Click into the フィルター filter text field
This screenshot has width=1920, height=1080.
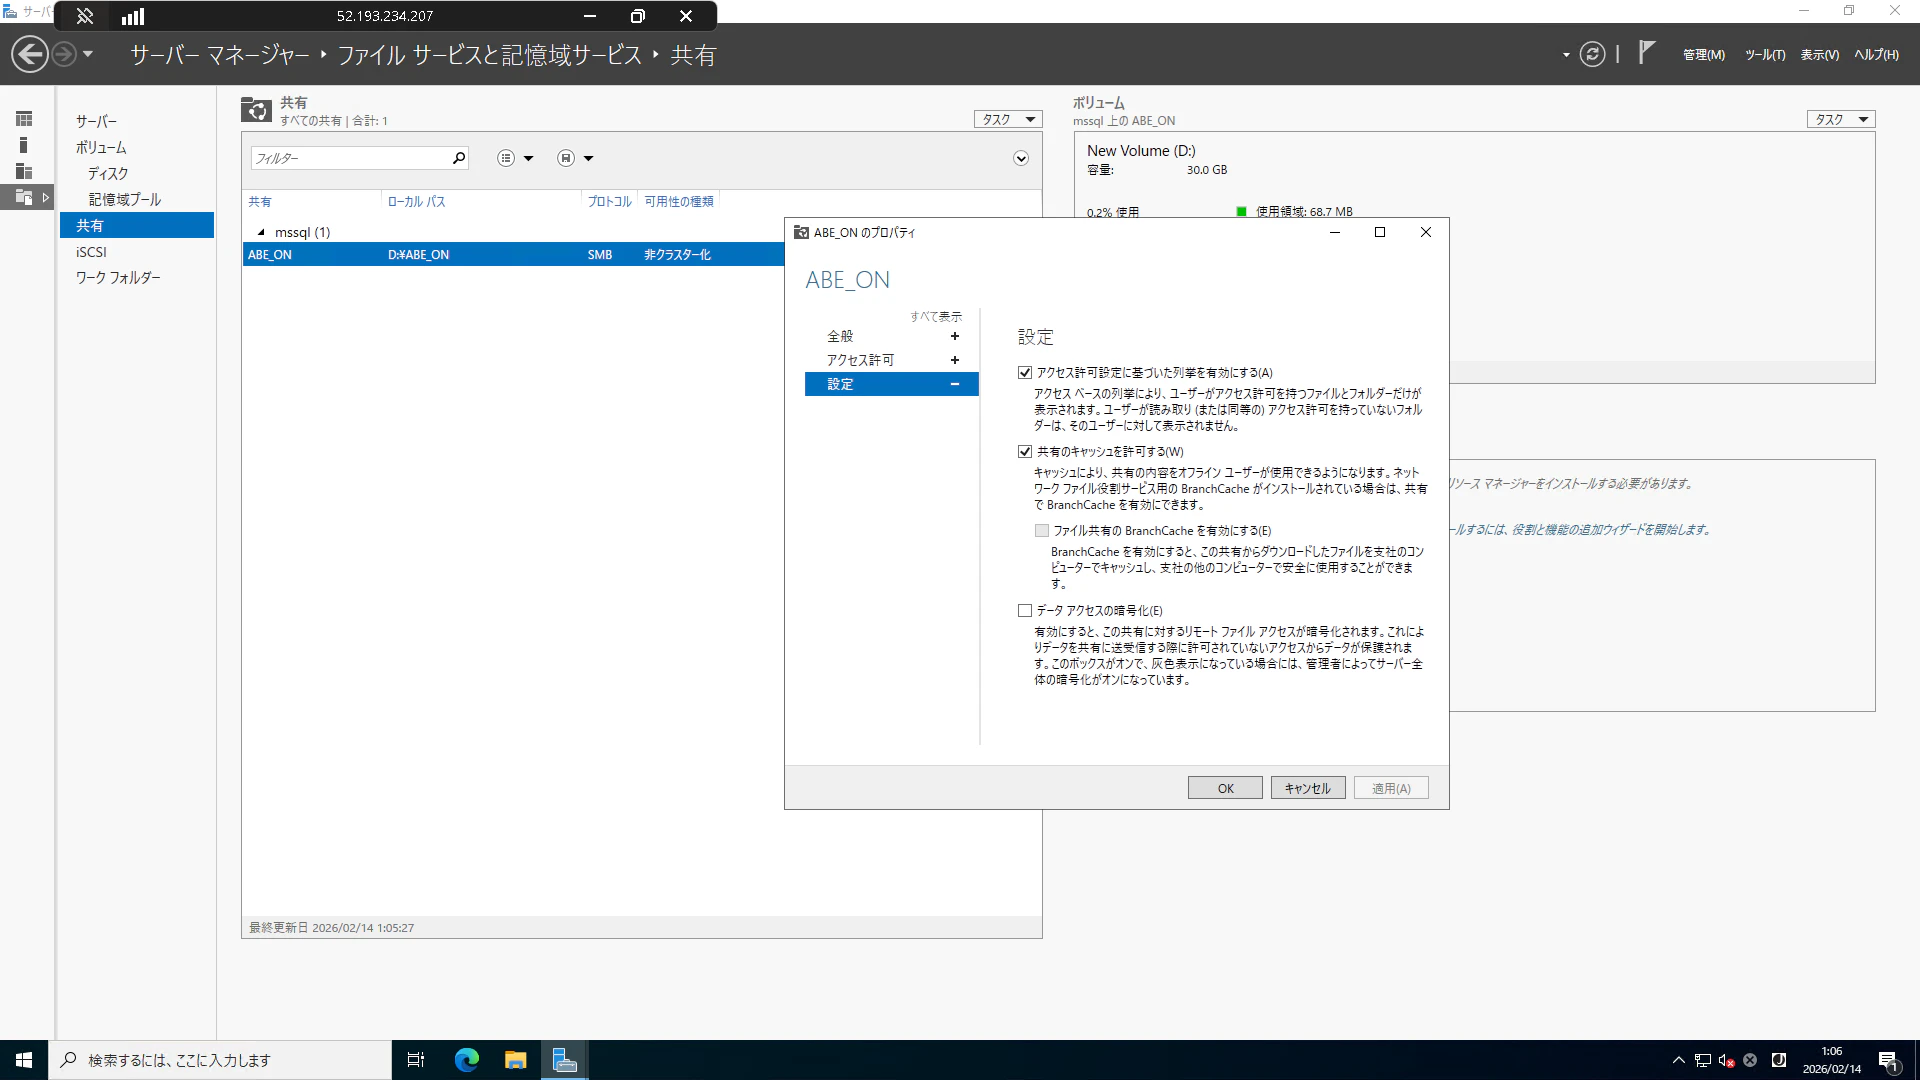[x=348, y=158]
